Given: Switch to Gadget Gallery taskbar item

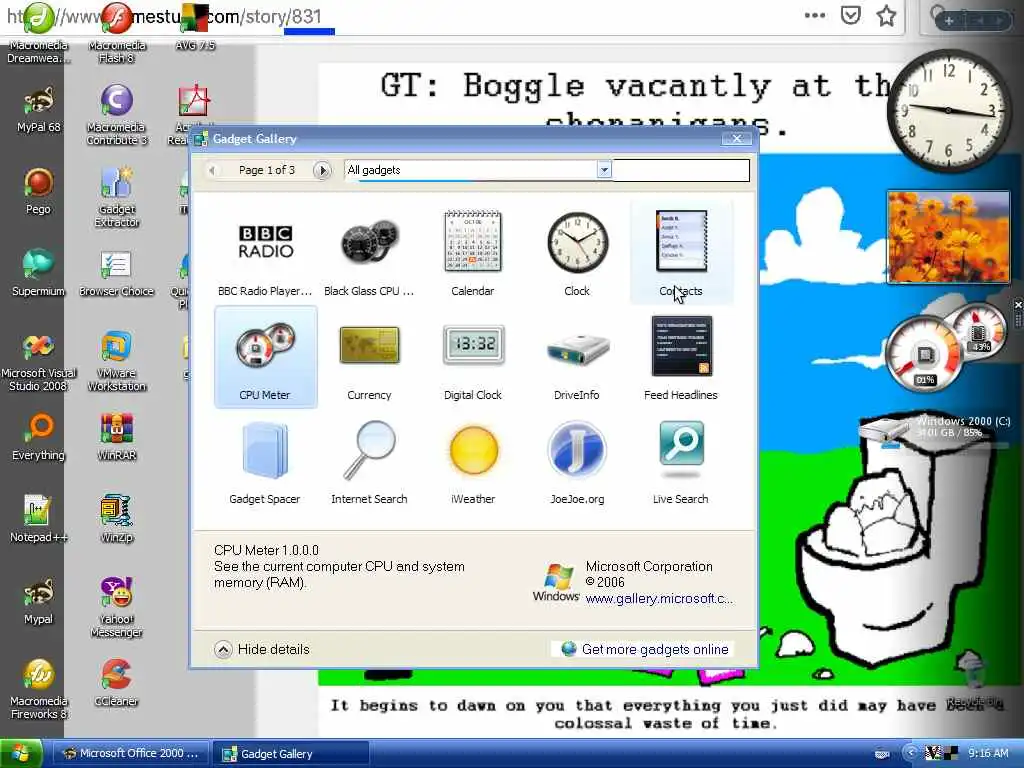Looking at the screenshot, I should [291, 754].
